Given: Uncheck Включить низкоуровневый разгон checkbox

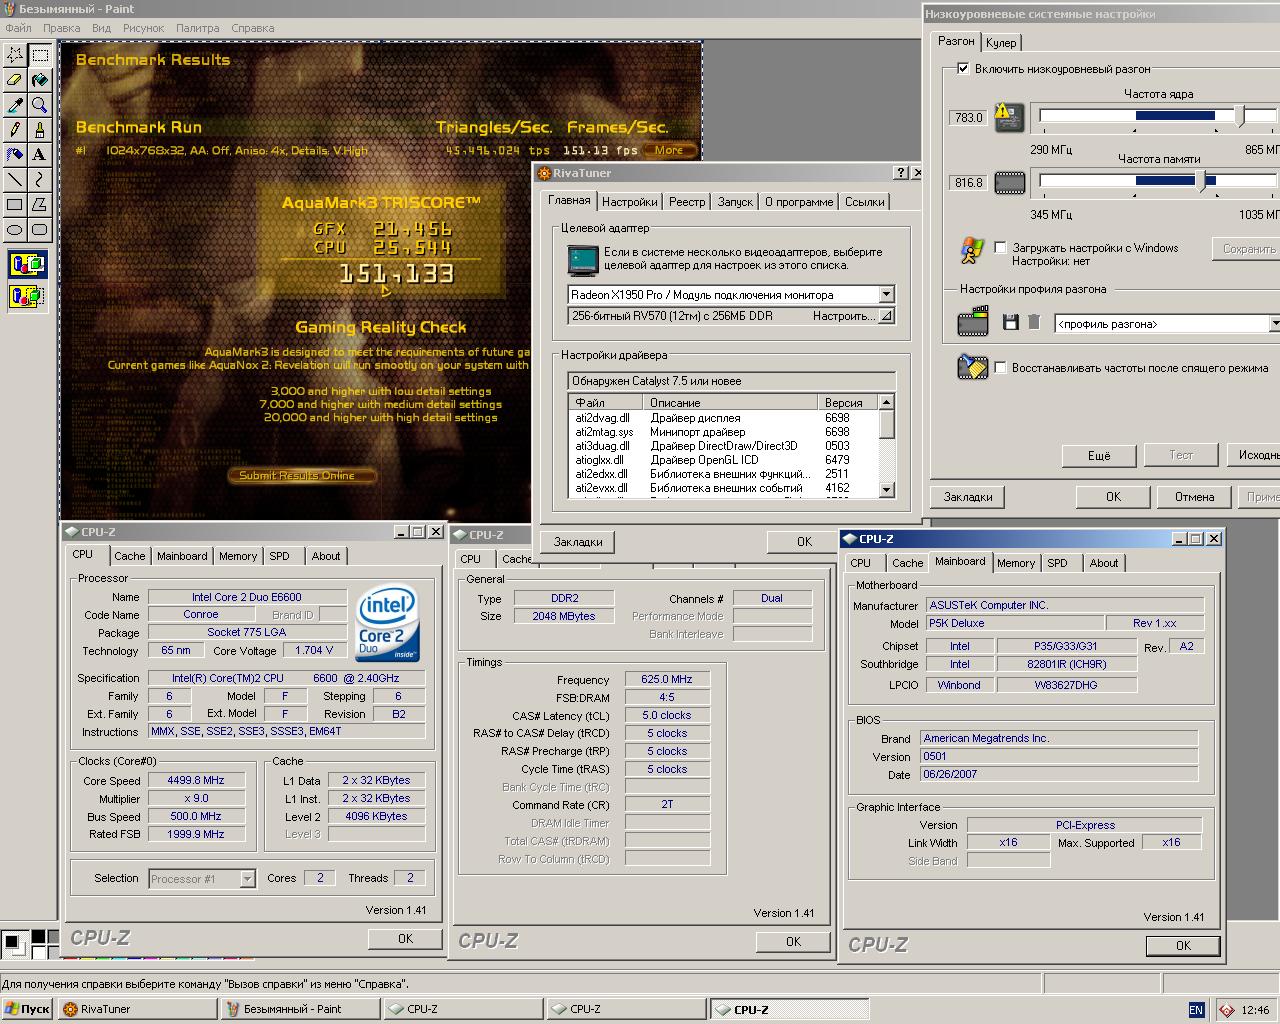Looking at the screenshot, I should 963,69.
